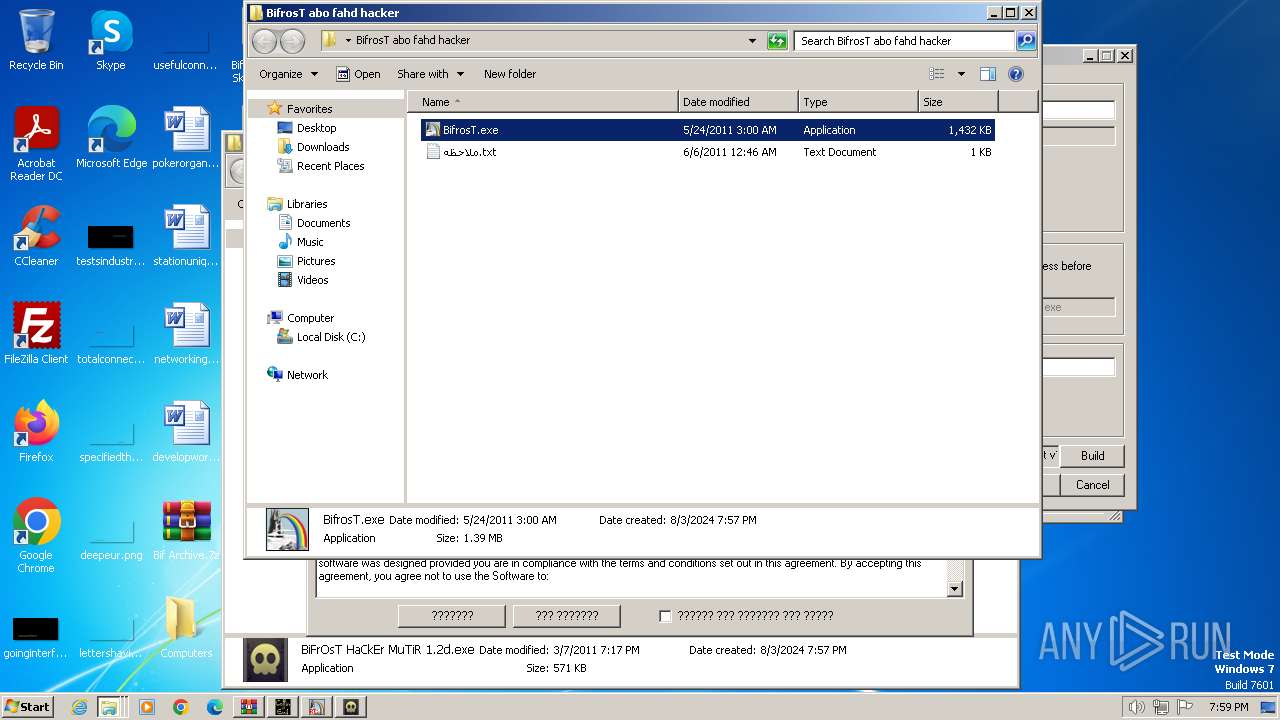Sort by Size column header
The image size is (1280, 720).
(x=958, y=102)
